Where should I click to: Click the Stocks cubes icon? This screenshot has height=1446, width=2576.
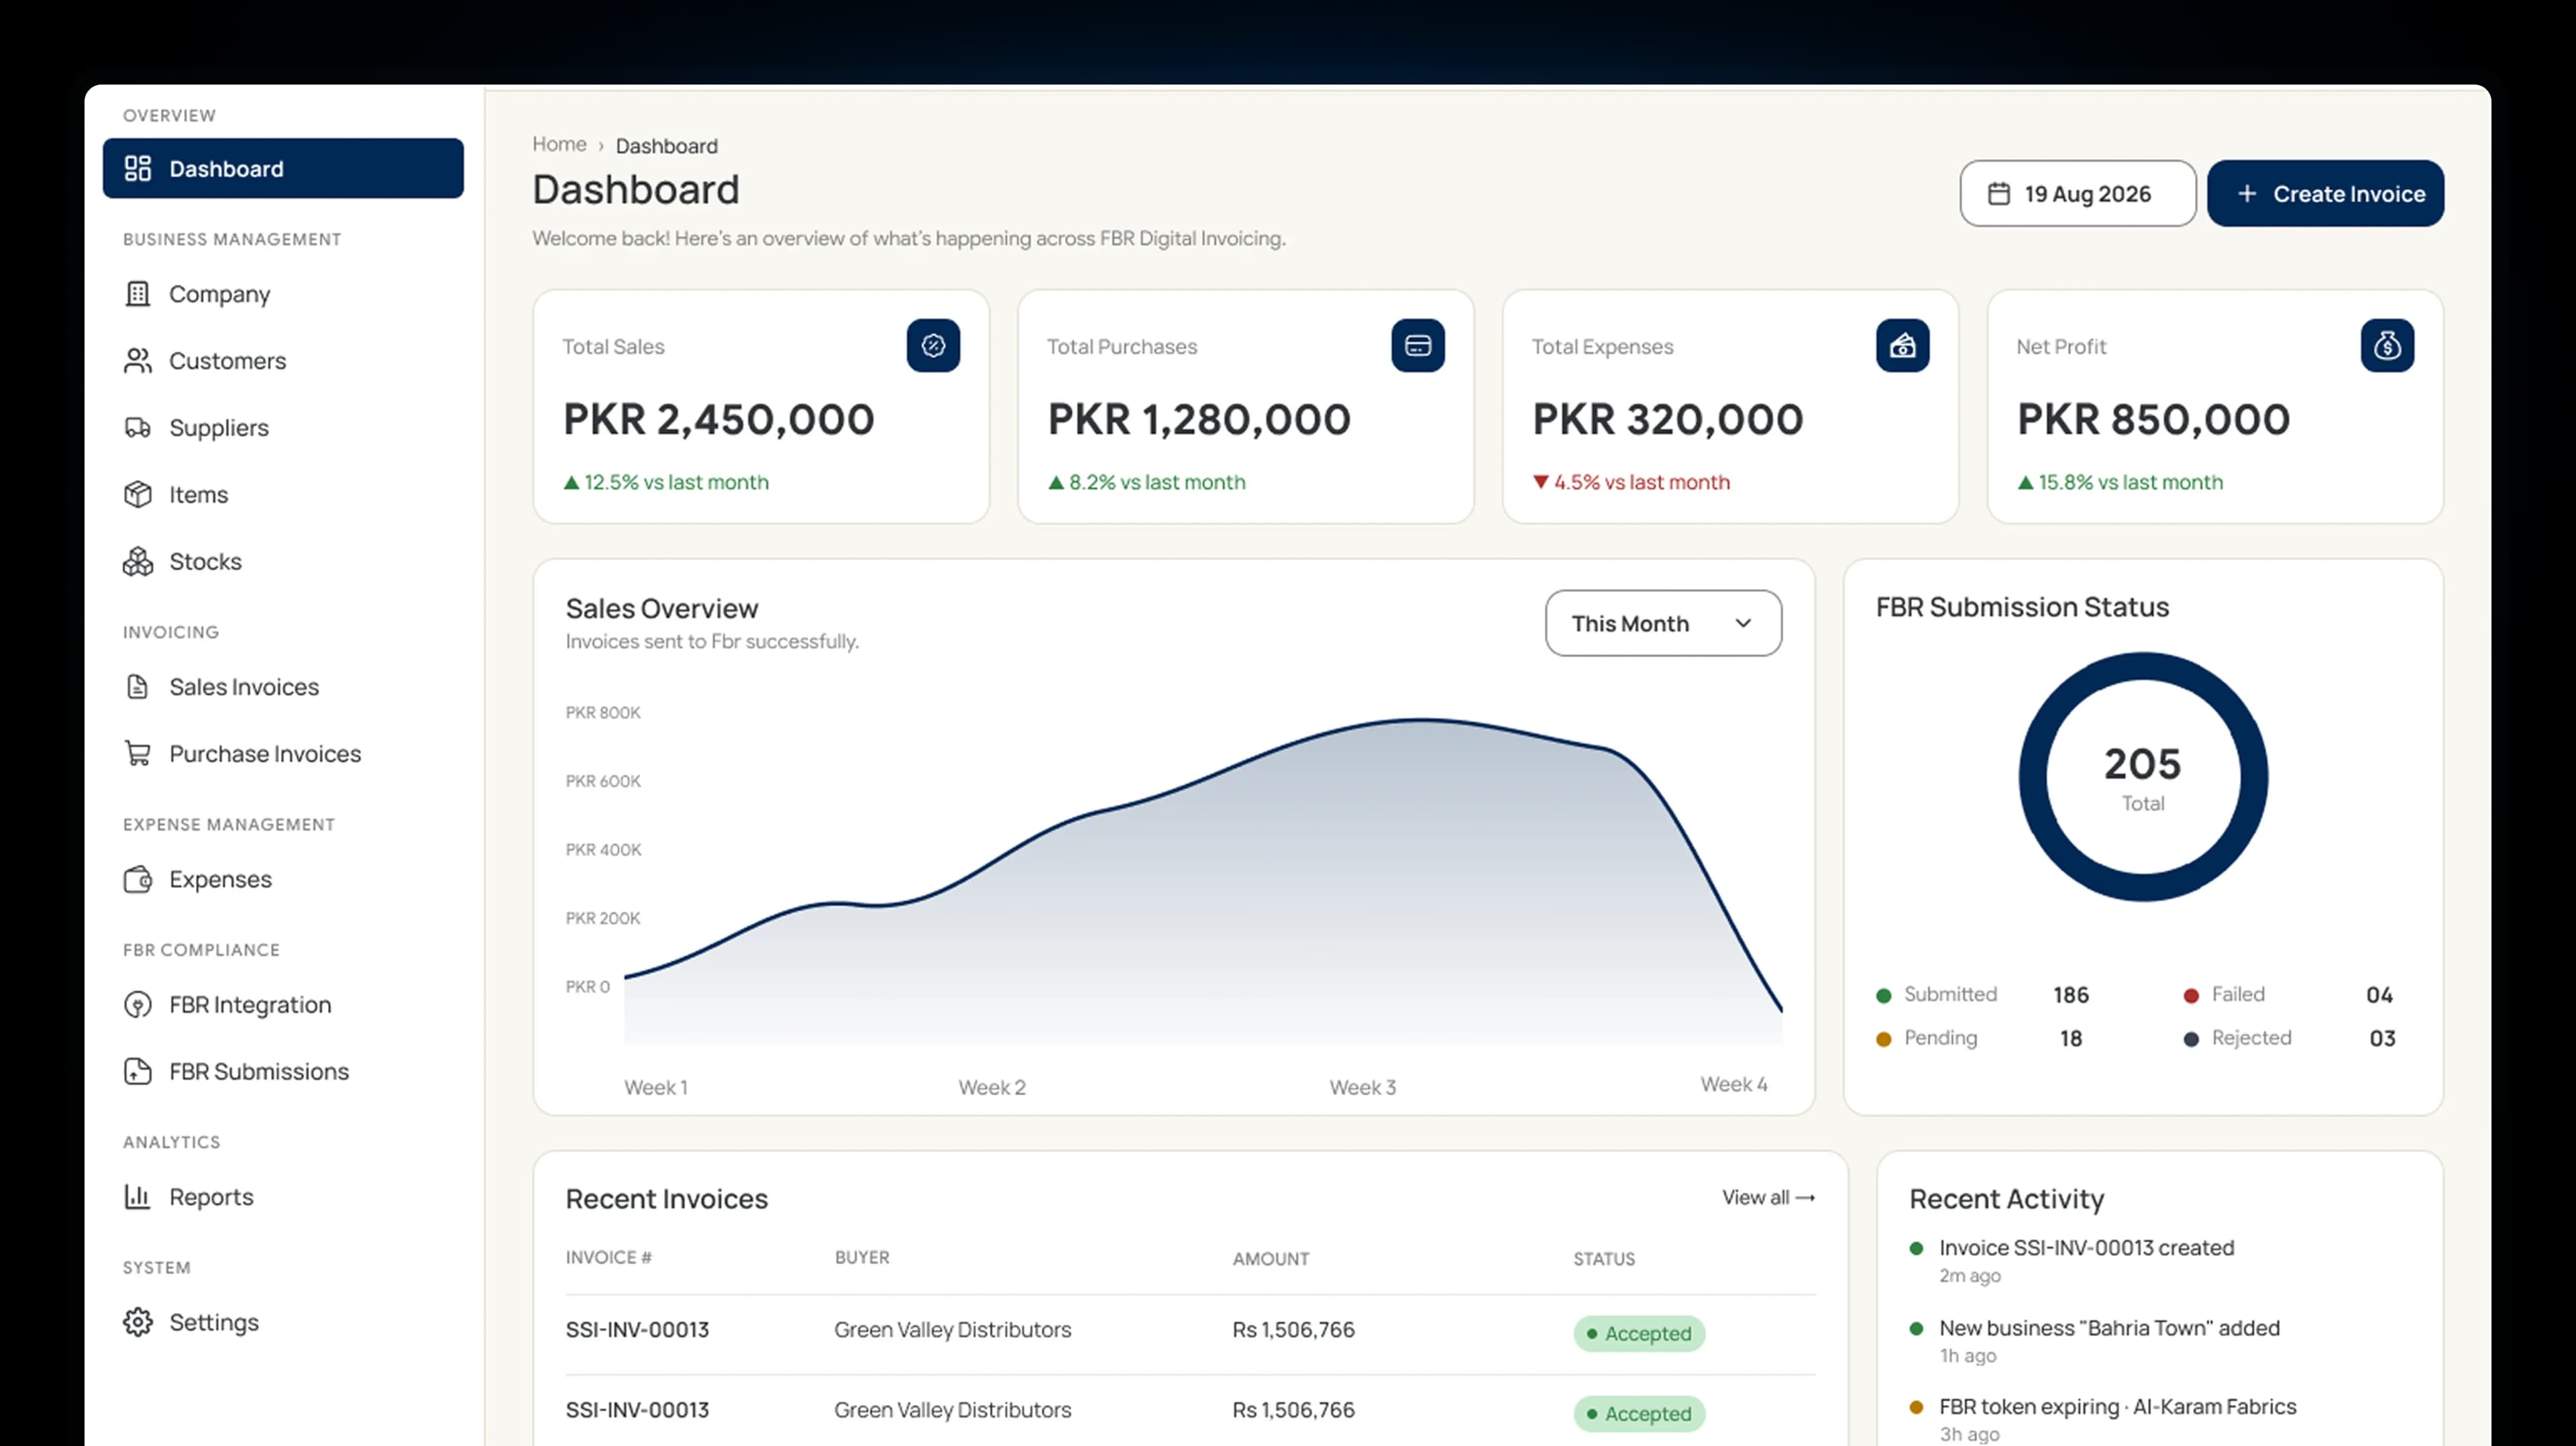(138, 561)
